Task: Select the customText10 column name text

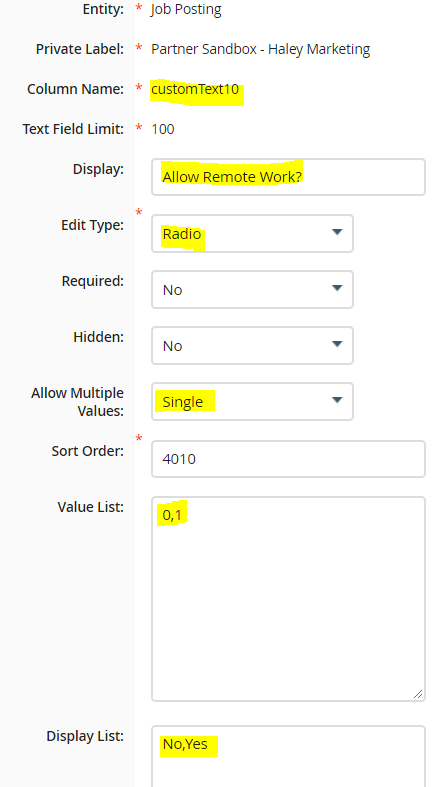Action: (195, 89)
